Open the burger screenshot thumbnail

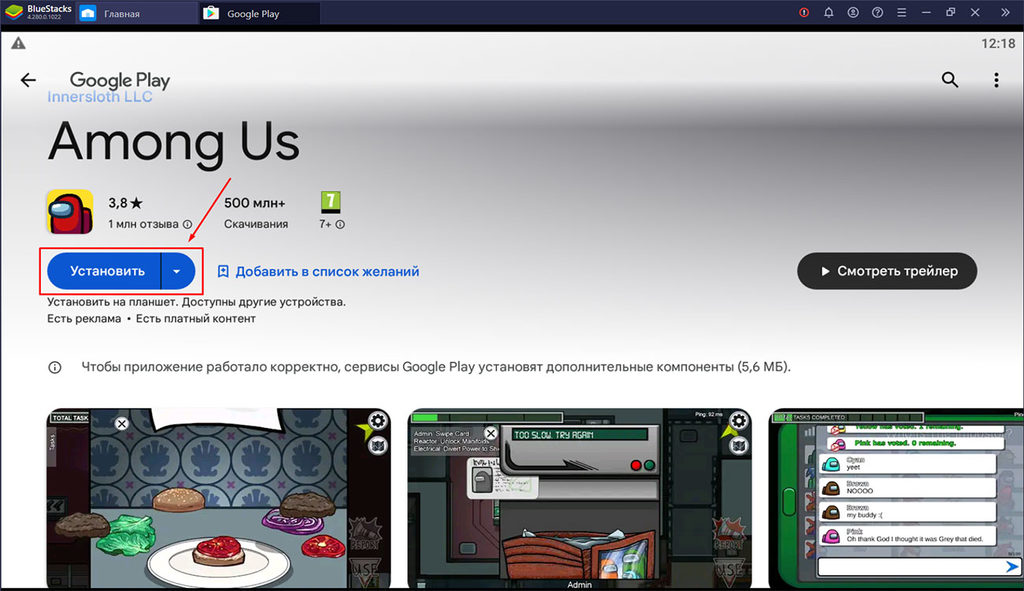pos(219,499)
